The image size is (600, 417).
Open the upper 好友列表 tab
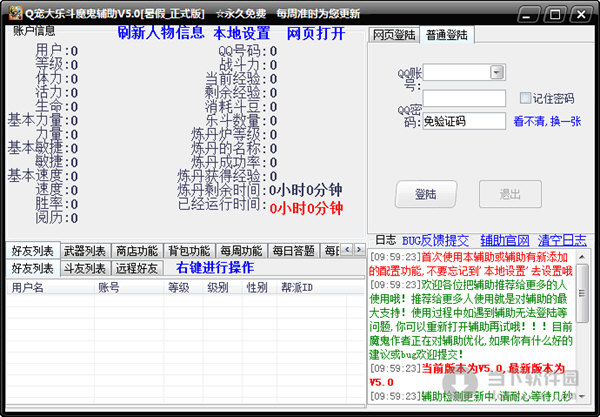pos(33,251)
